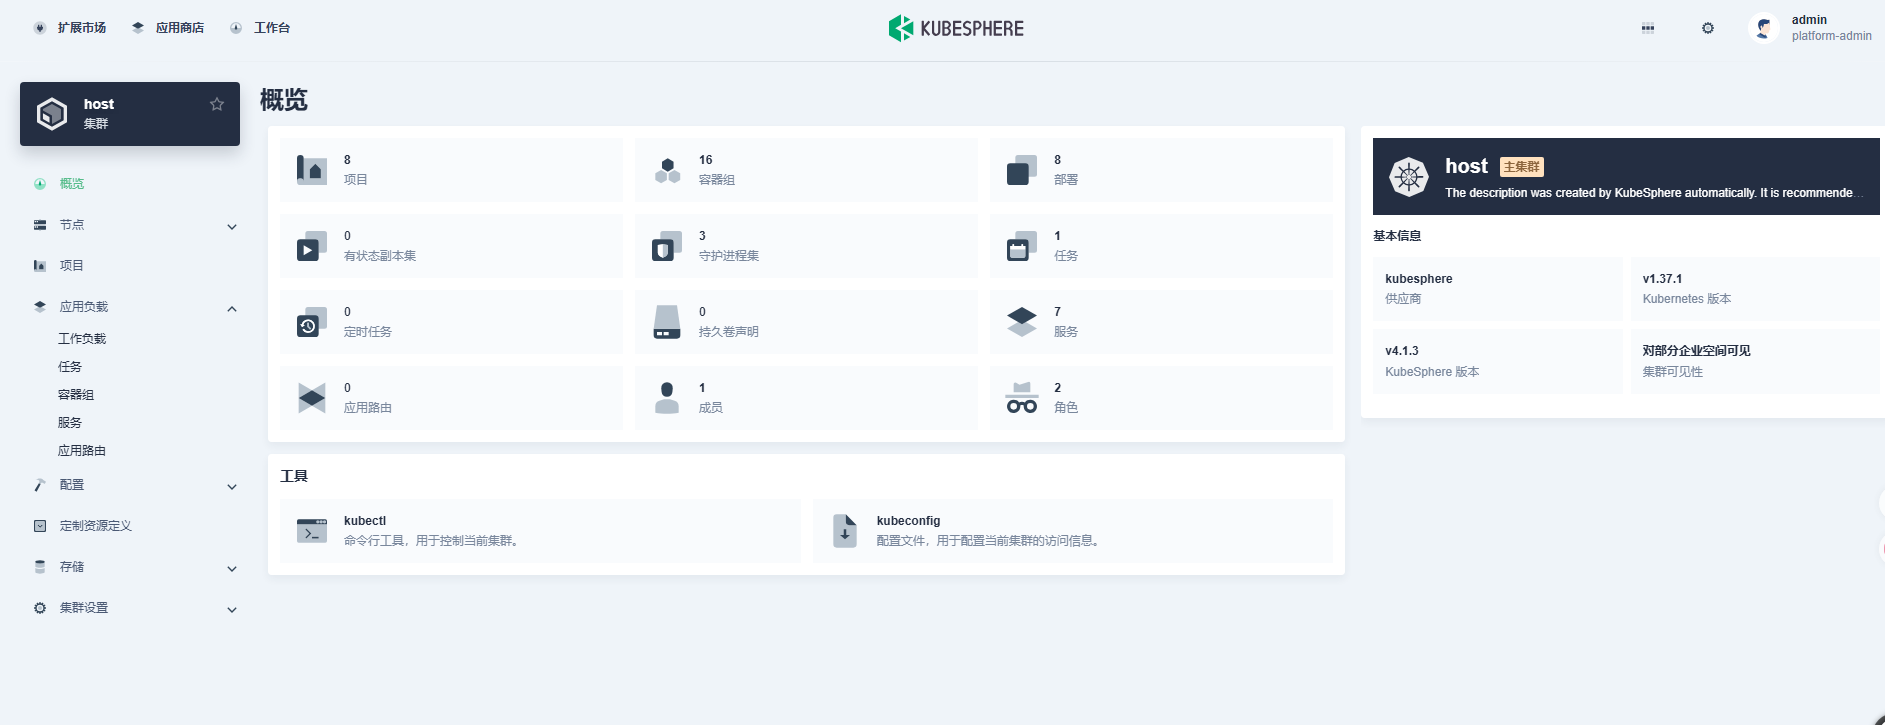Star the host cluster as favorite
Image resolution: width=1885 pixels, height=725 pixels.
[217, 104]
